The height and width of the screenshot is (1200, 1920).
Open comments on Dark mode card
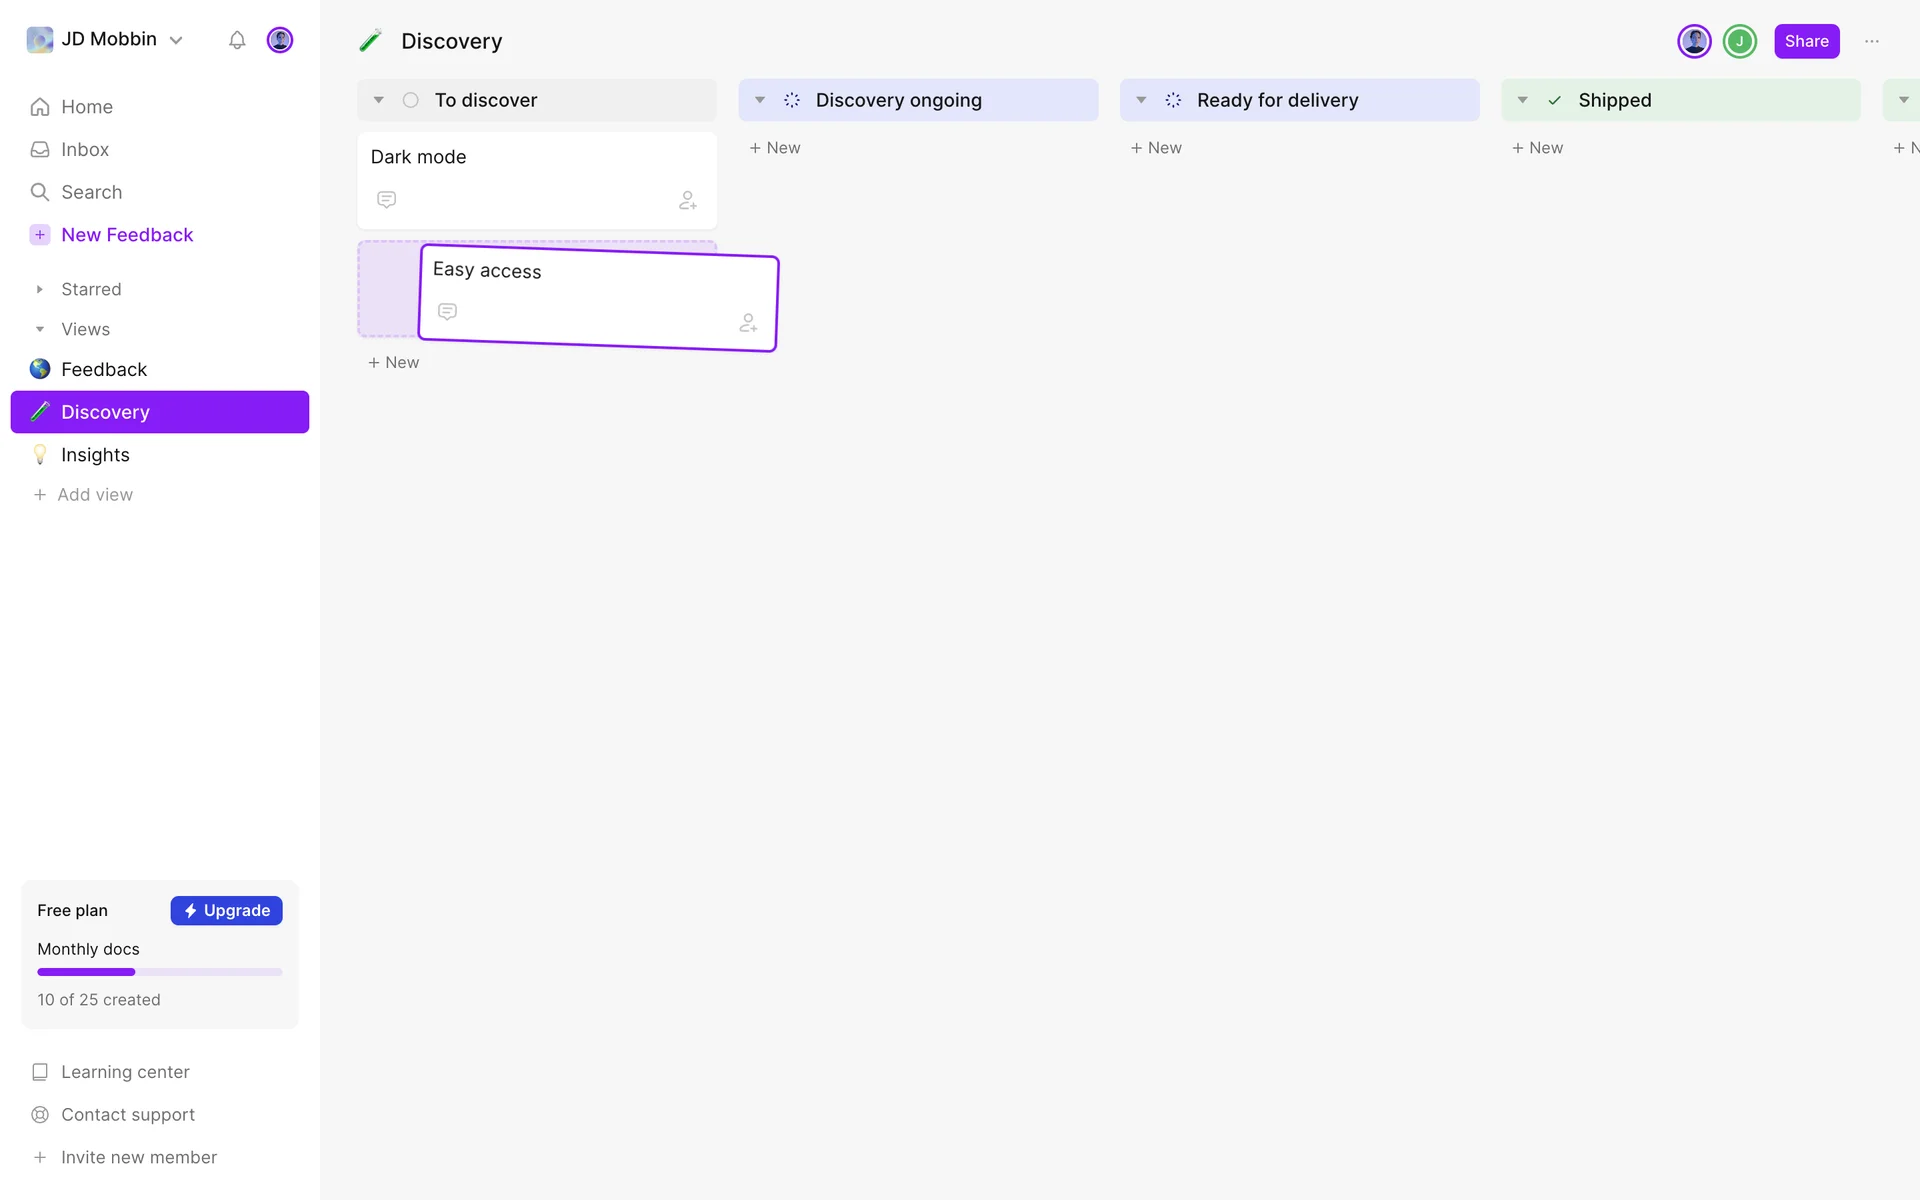click(x=387, y=200)
